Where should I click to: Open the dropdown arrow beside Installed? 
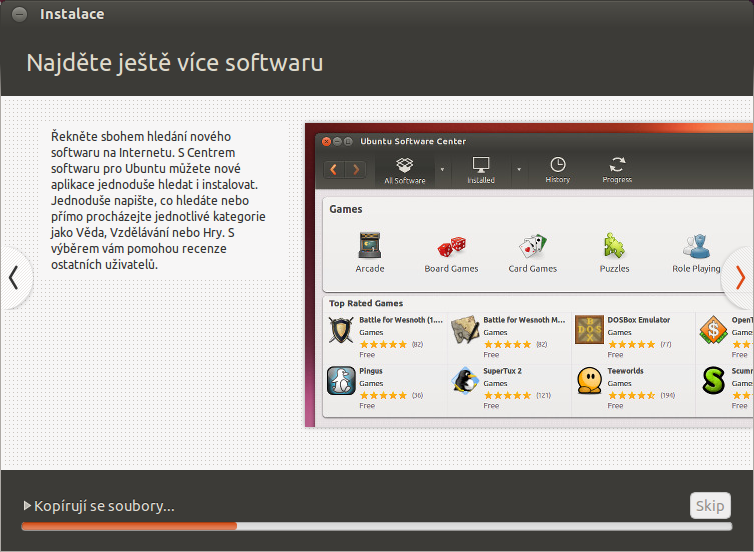tap(519, 169)
